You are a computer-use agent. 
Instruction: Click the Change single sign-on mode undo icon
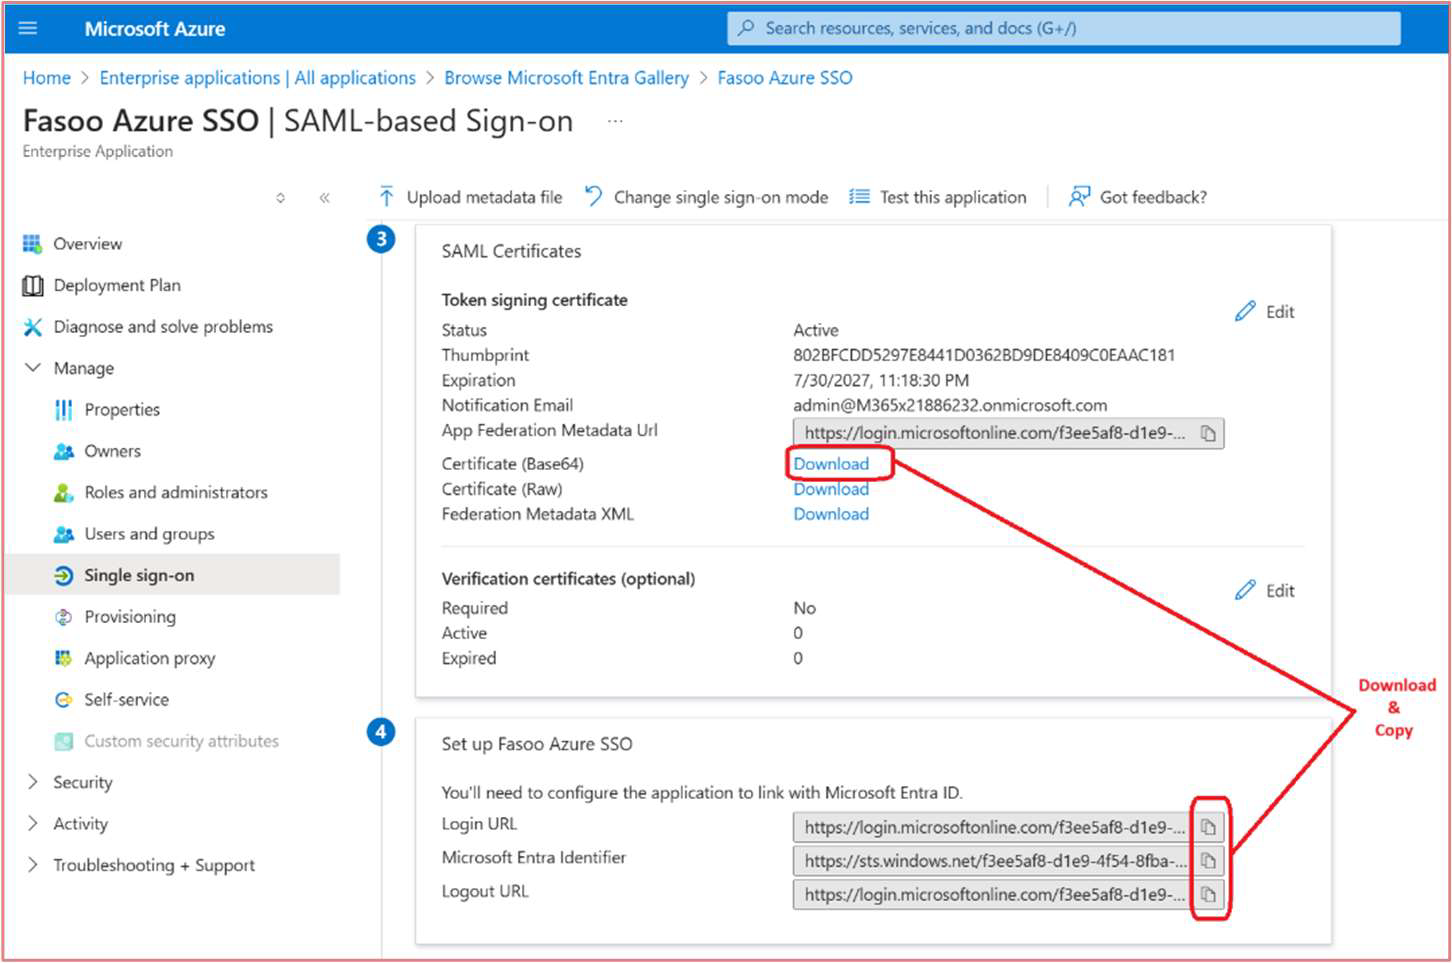(x=593, y=197)
